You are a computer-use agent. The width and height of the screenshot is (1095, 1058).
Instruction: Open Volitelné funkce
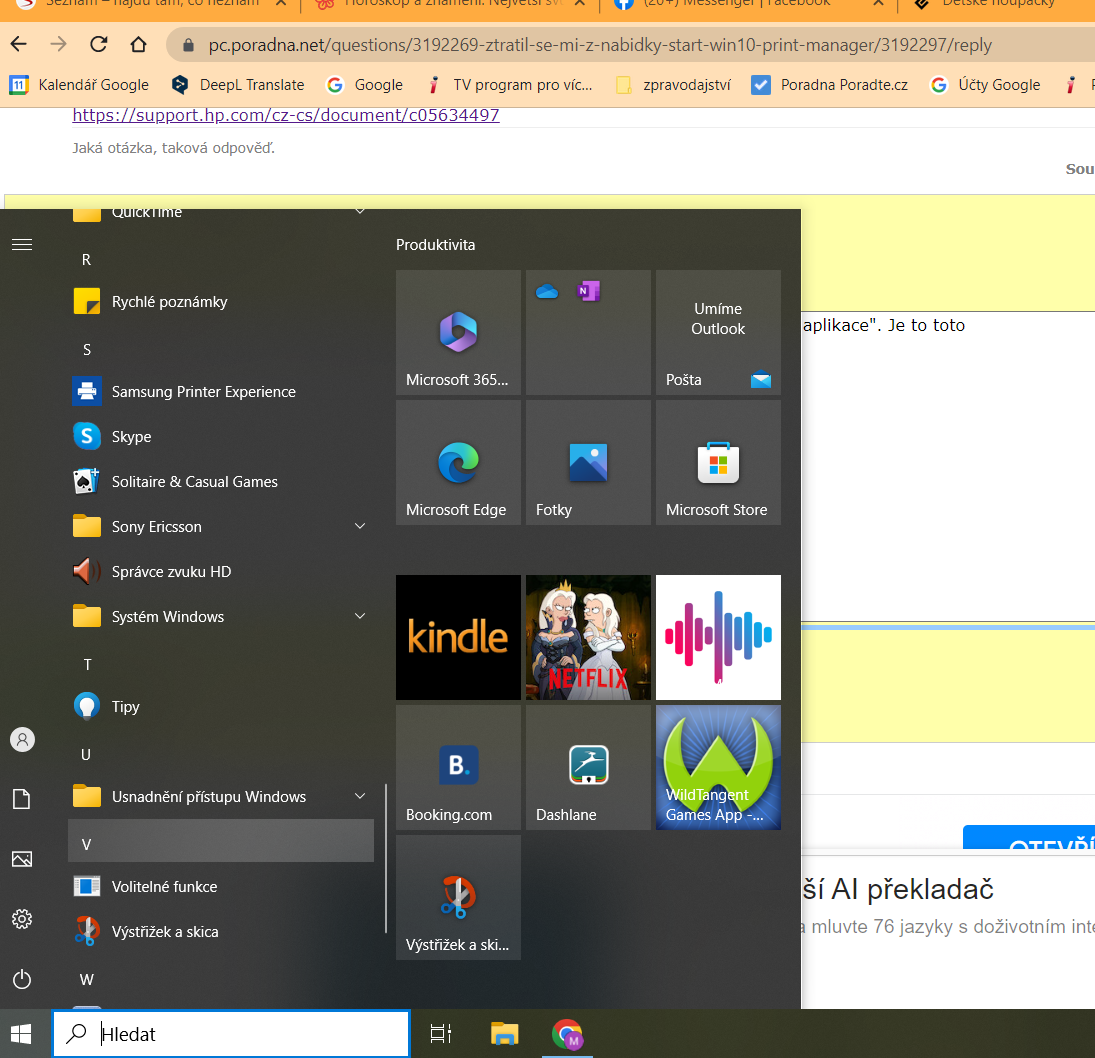(221, 887)
